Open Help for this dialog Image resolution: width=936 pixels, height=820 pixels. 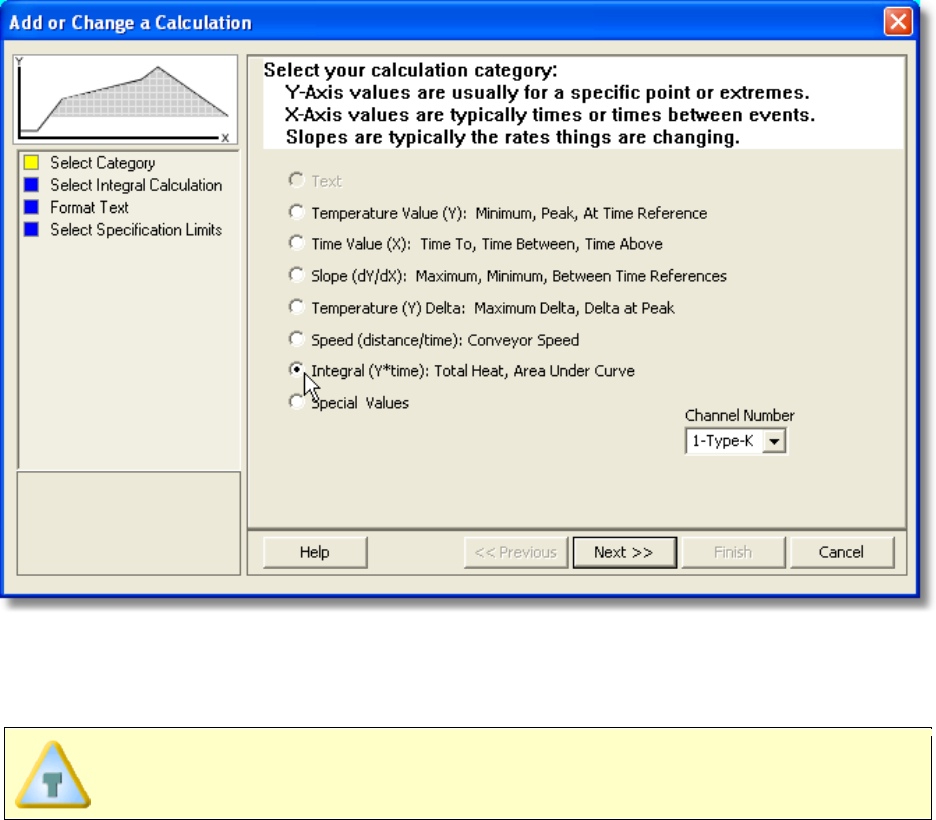[x=315, y=553]
